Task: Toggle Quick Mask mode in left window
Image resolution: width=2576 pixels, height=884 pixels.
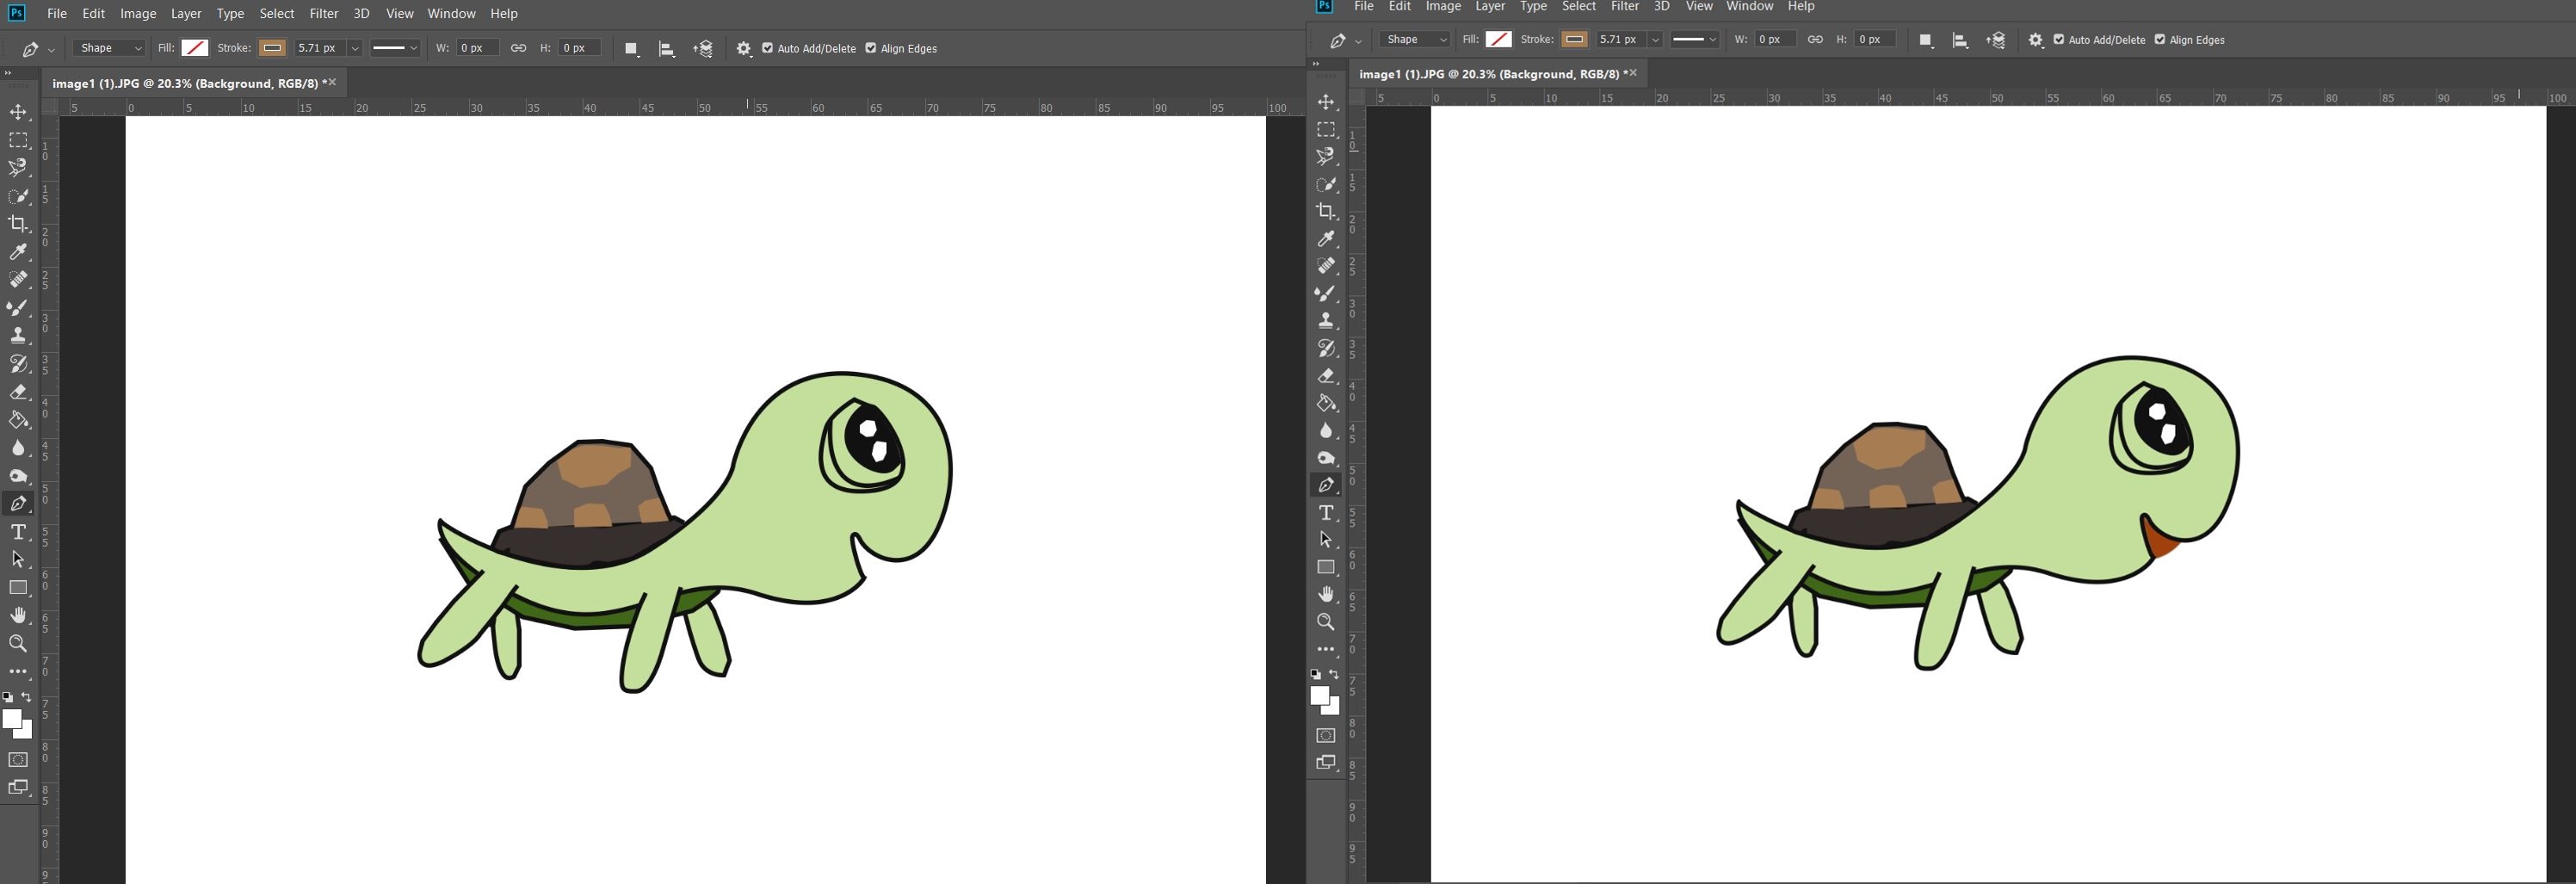Action: pos(18,760)
